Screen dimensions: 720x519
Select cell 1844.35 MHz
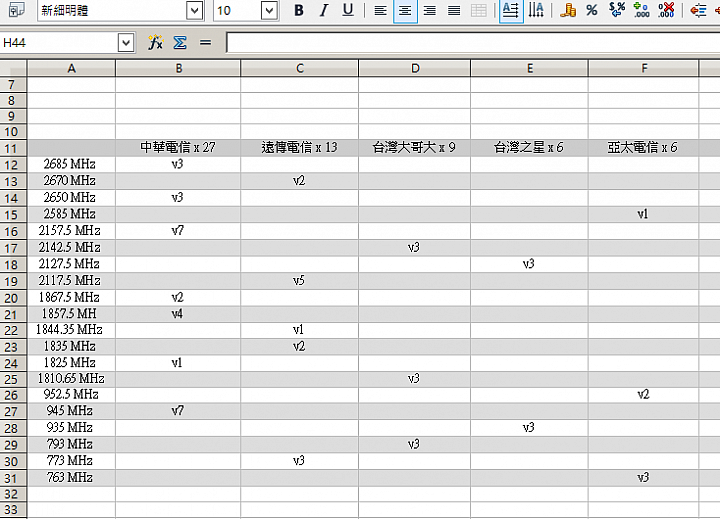[71, 330]
